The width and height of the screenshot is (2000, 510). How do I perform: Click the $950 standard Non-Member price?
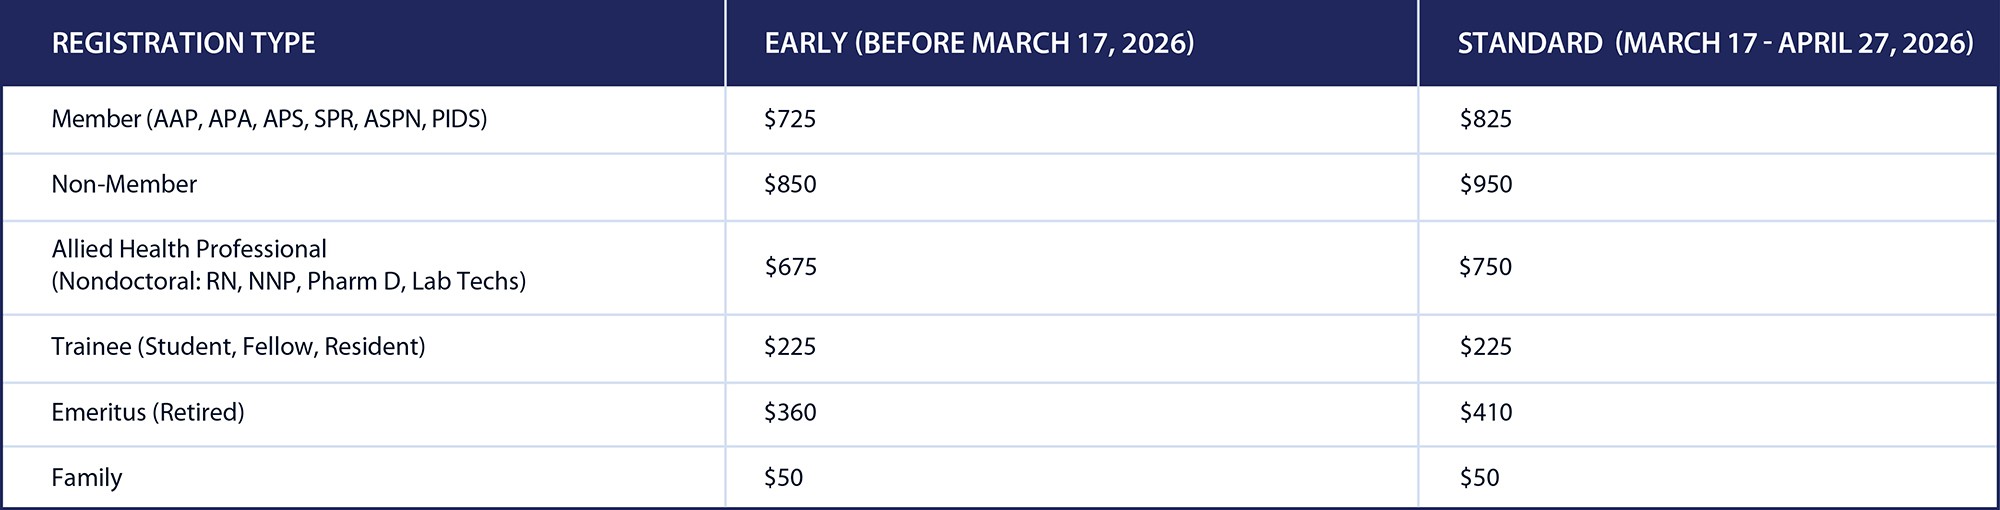point(1485,184)
